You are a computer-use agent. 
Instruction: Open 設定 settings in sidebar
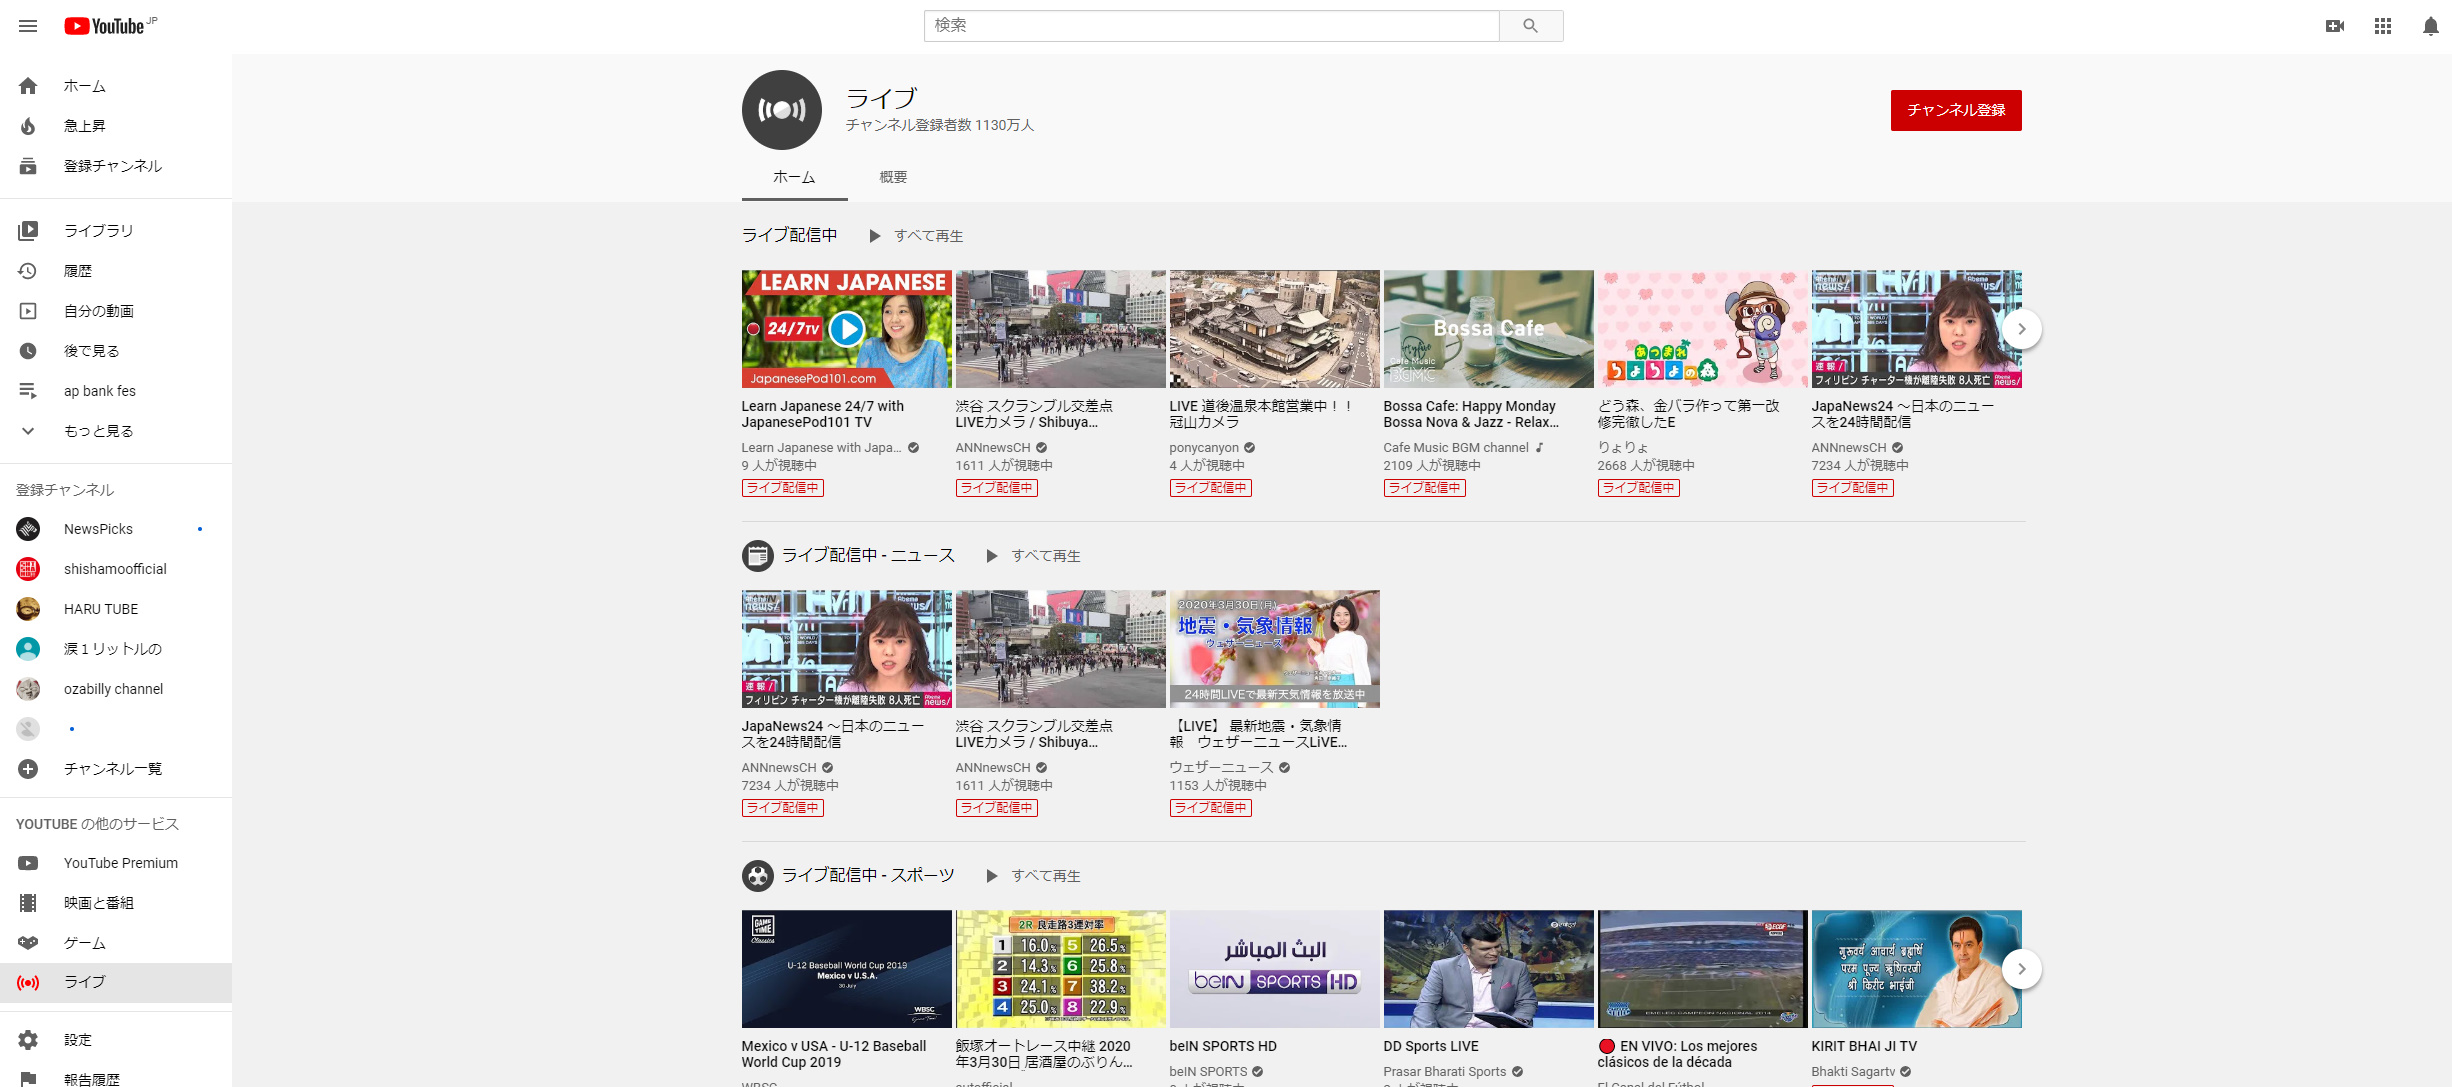pyautogui.click(x=77, y=1040)
